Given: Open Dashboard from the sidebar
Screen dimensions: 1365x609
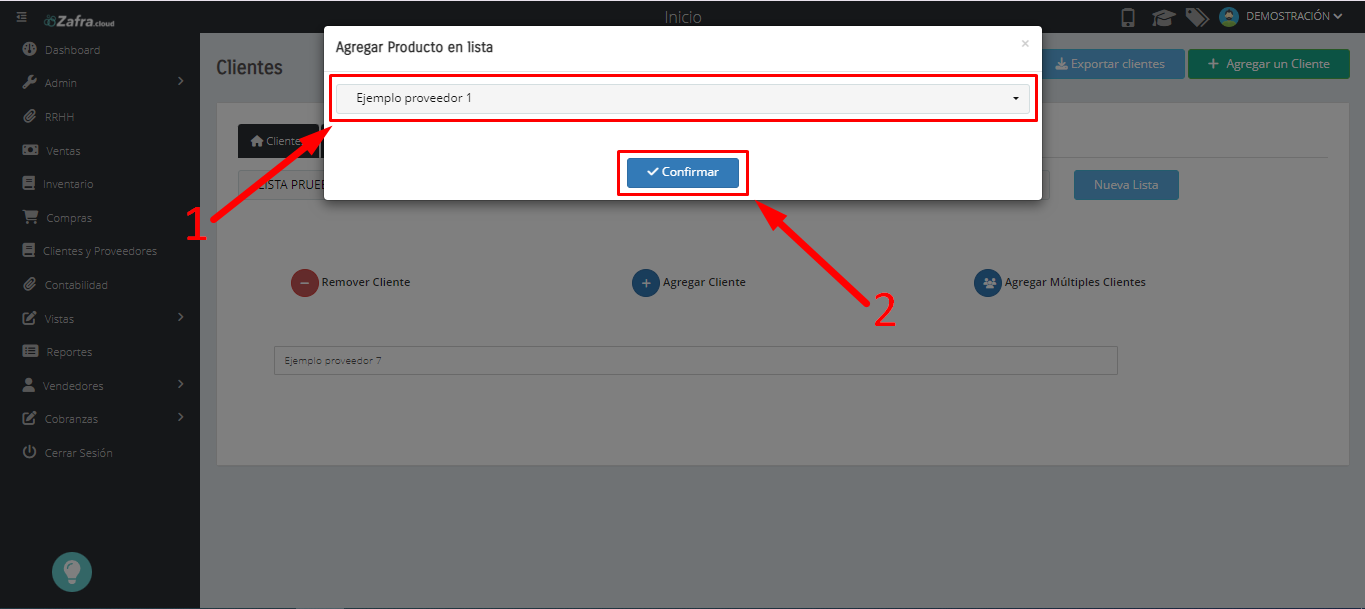Looking at the screenshot, I should point(72,50).
